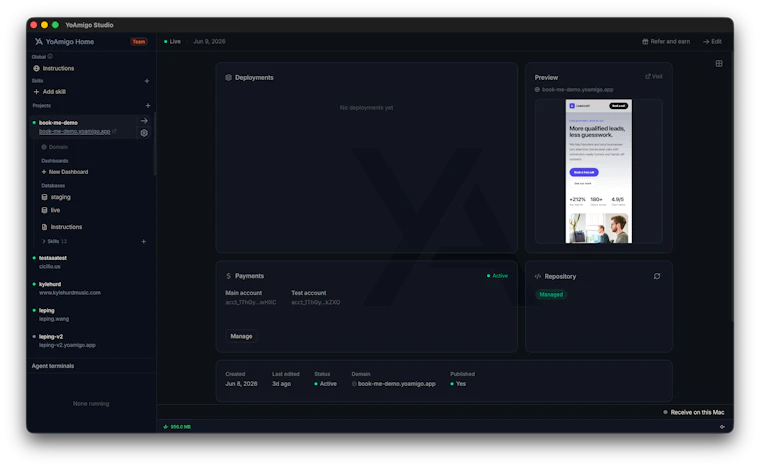Screen dimensions: 760x468
Task: Select the leping-v2 project
Action: tap(51, 337)
